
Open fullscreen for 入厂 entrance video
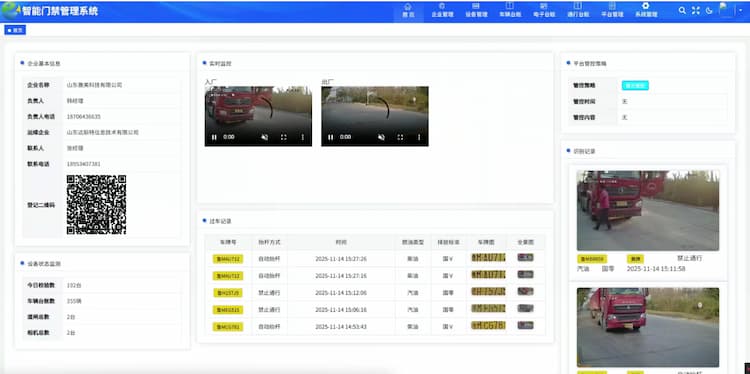284,137
